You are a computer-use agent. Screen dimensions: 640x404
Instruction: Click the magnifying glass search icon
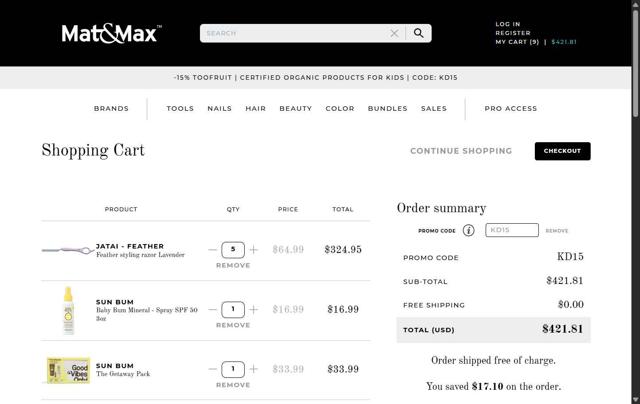coord(418,33)
